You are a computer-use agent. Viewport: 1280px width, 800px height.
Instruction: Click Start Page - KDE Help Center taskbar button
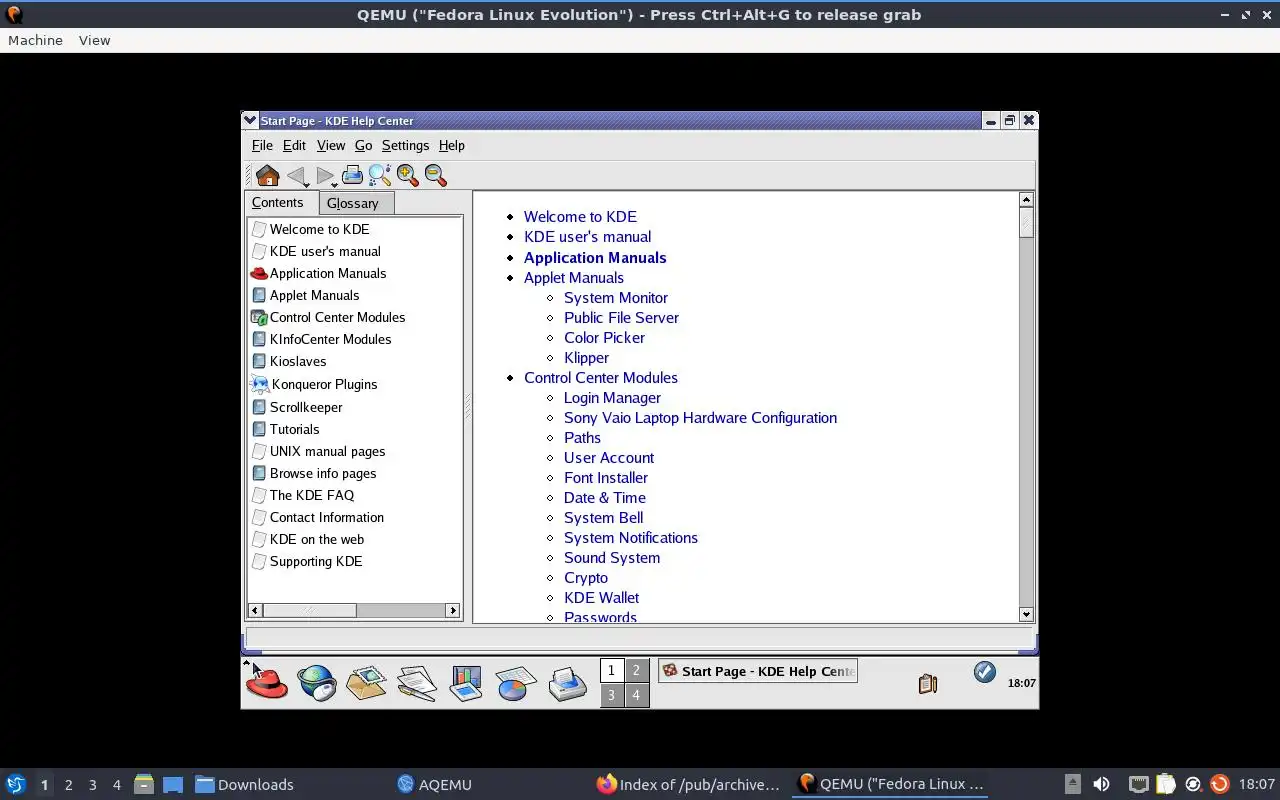pos(758,671)
